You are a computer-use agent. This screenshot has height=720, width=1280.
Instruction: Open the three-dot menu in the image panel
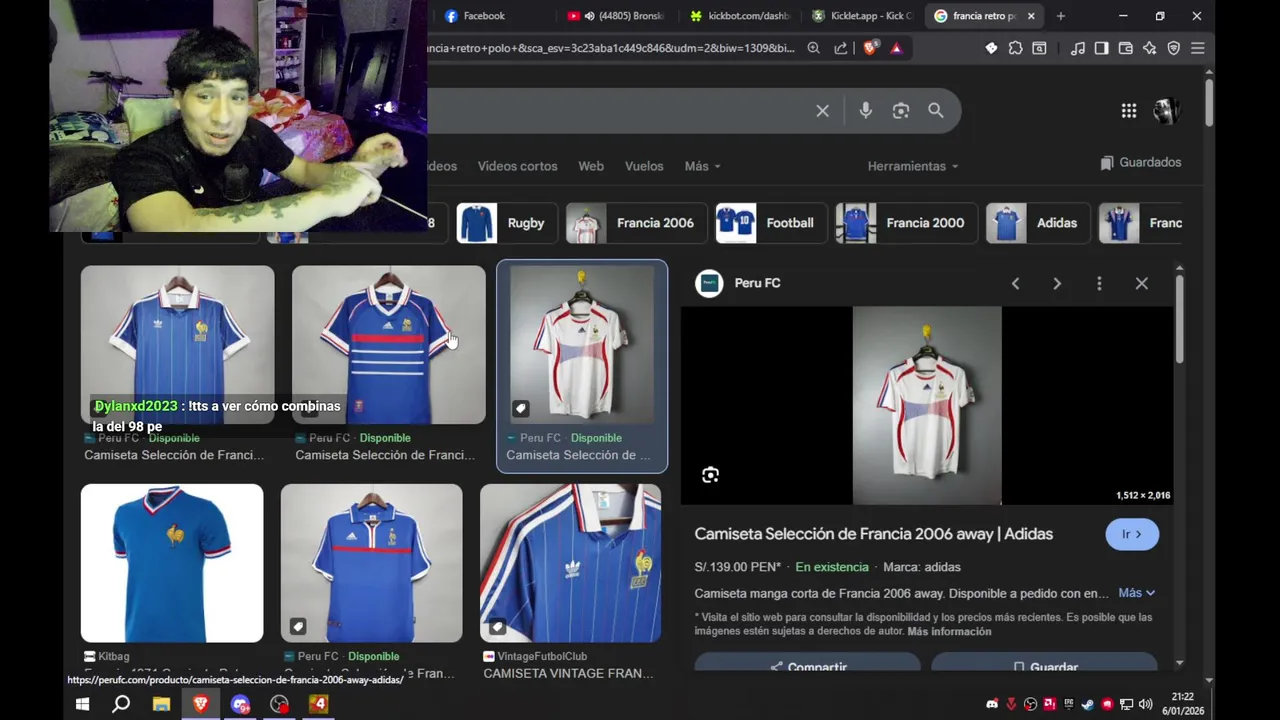click(1099, 284)
